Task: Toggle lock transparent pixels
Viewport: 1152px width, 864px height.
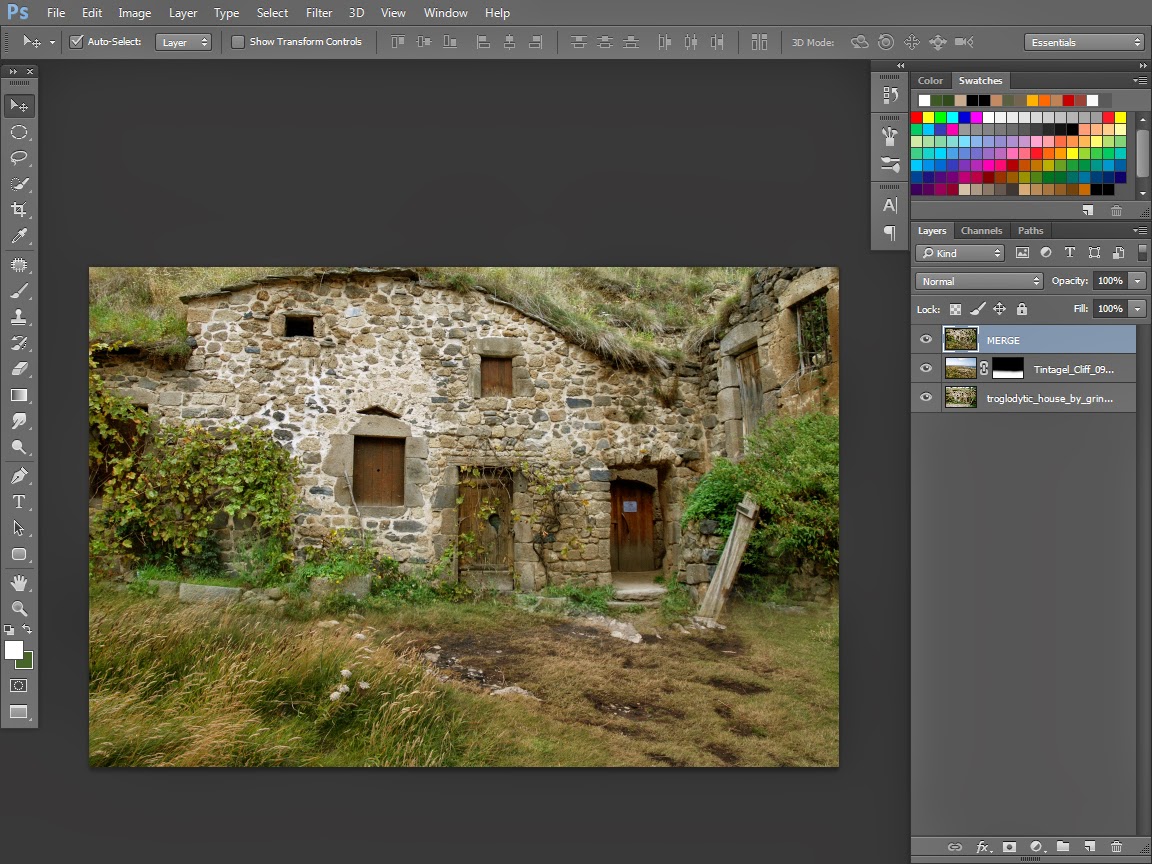Action: pyautogui.click(x=955, y=309)
